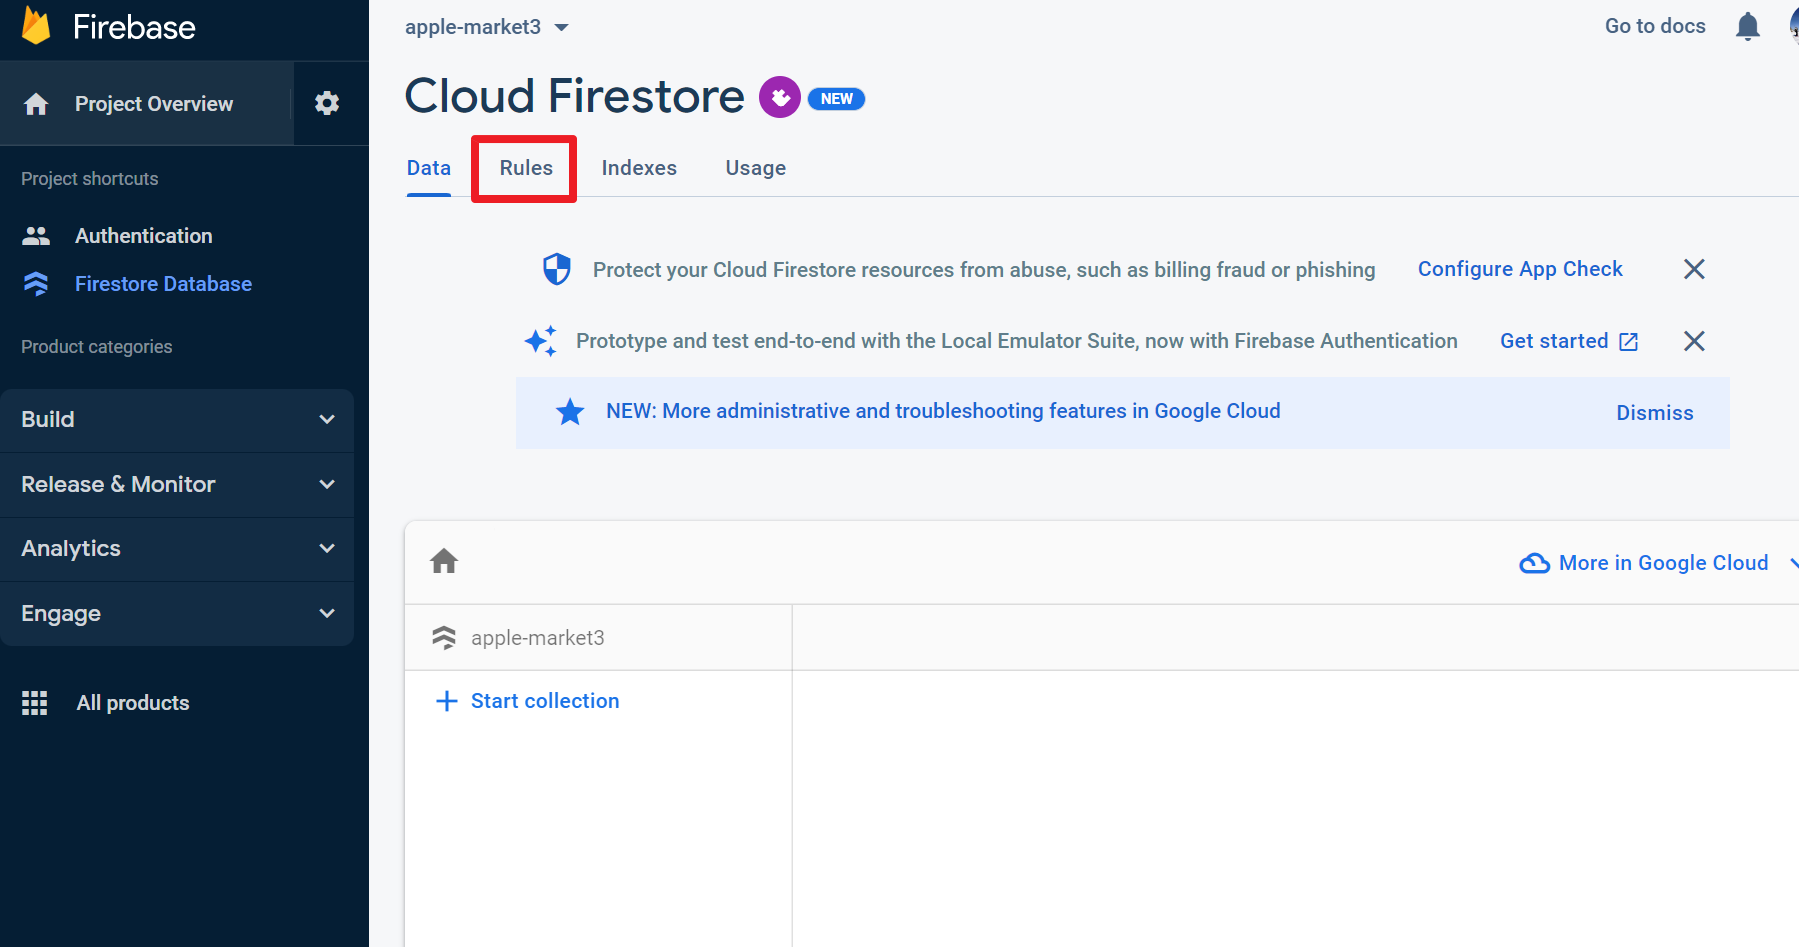Select the apple-market3 database path label
This screenshot has height=947, width=1799.
[x=538, y=638]
